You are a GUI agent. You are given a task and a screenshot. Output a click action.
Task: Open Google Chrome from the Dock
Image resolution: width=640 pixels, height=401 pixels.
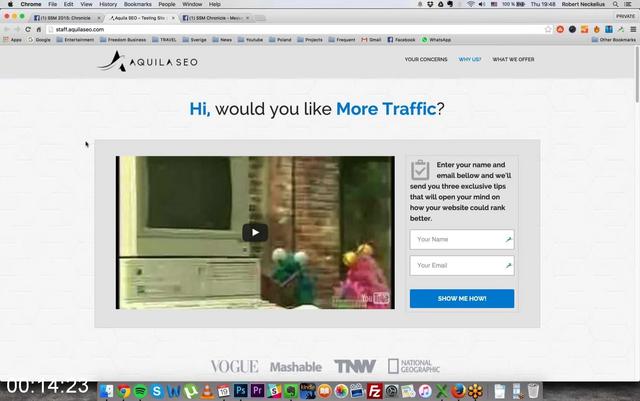124,391
